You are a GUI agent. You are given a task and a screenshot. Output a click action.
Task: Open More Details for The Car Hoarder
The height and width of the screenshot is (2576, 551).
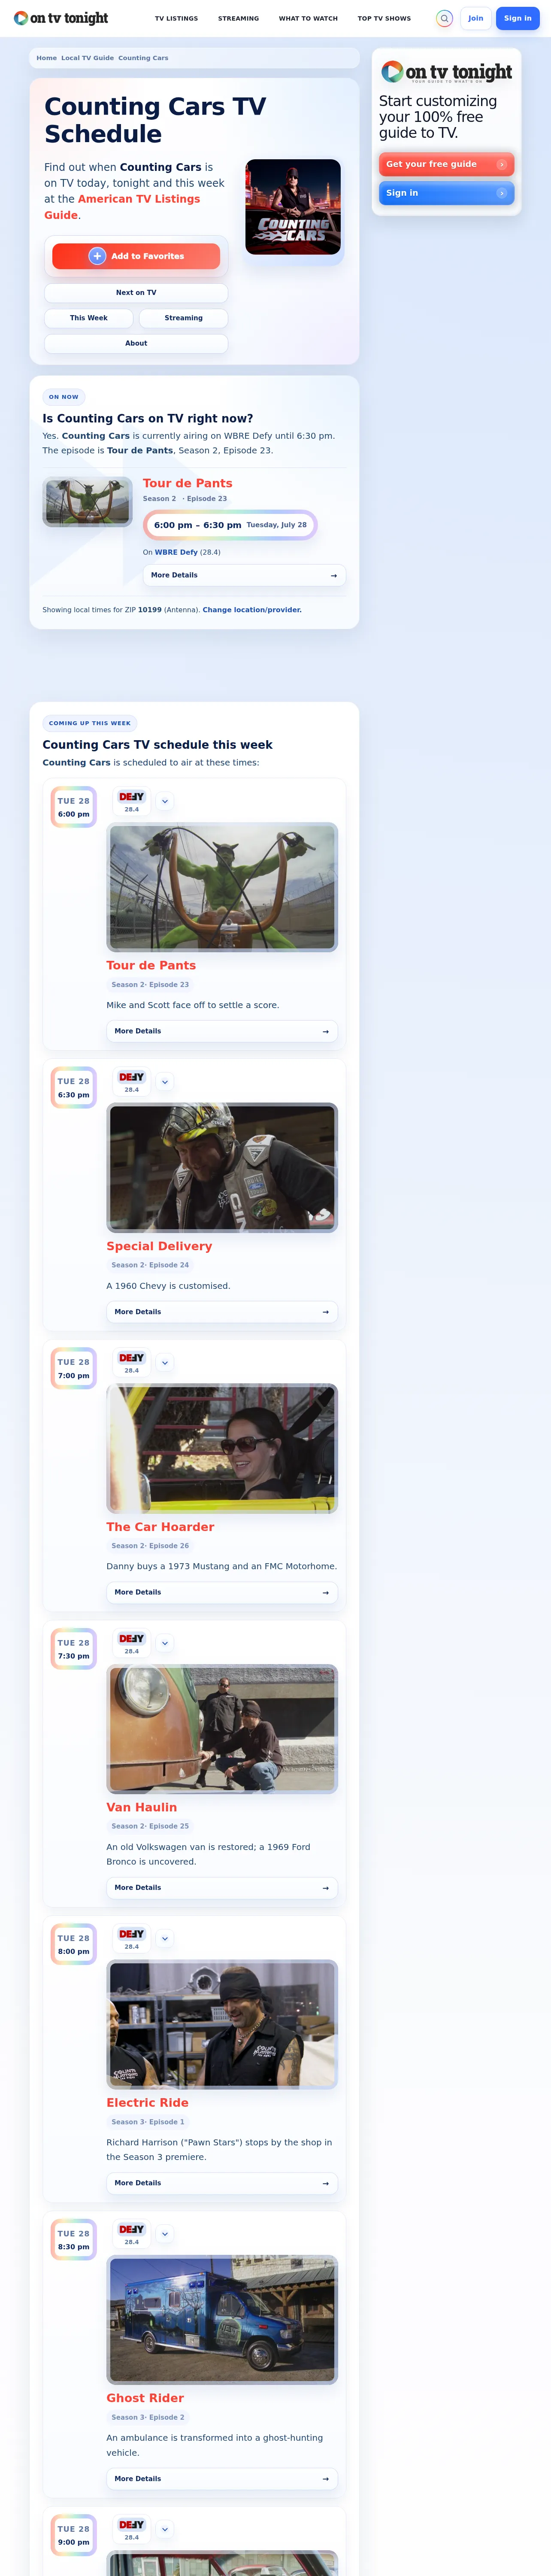tap(222, 1592)
